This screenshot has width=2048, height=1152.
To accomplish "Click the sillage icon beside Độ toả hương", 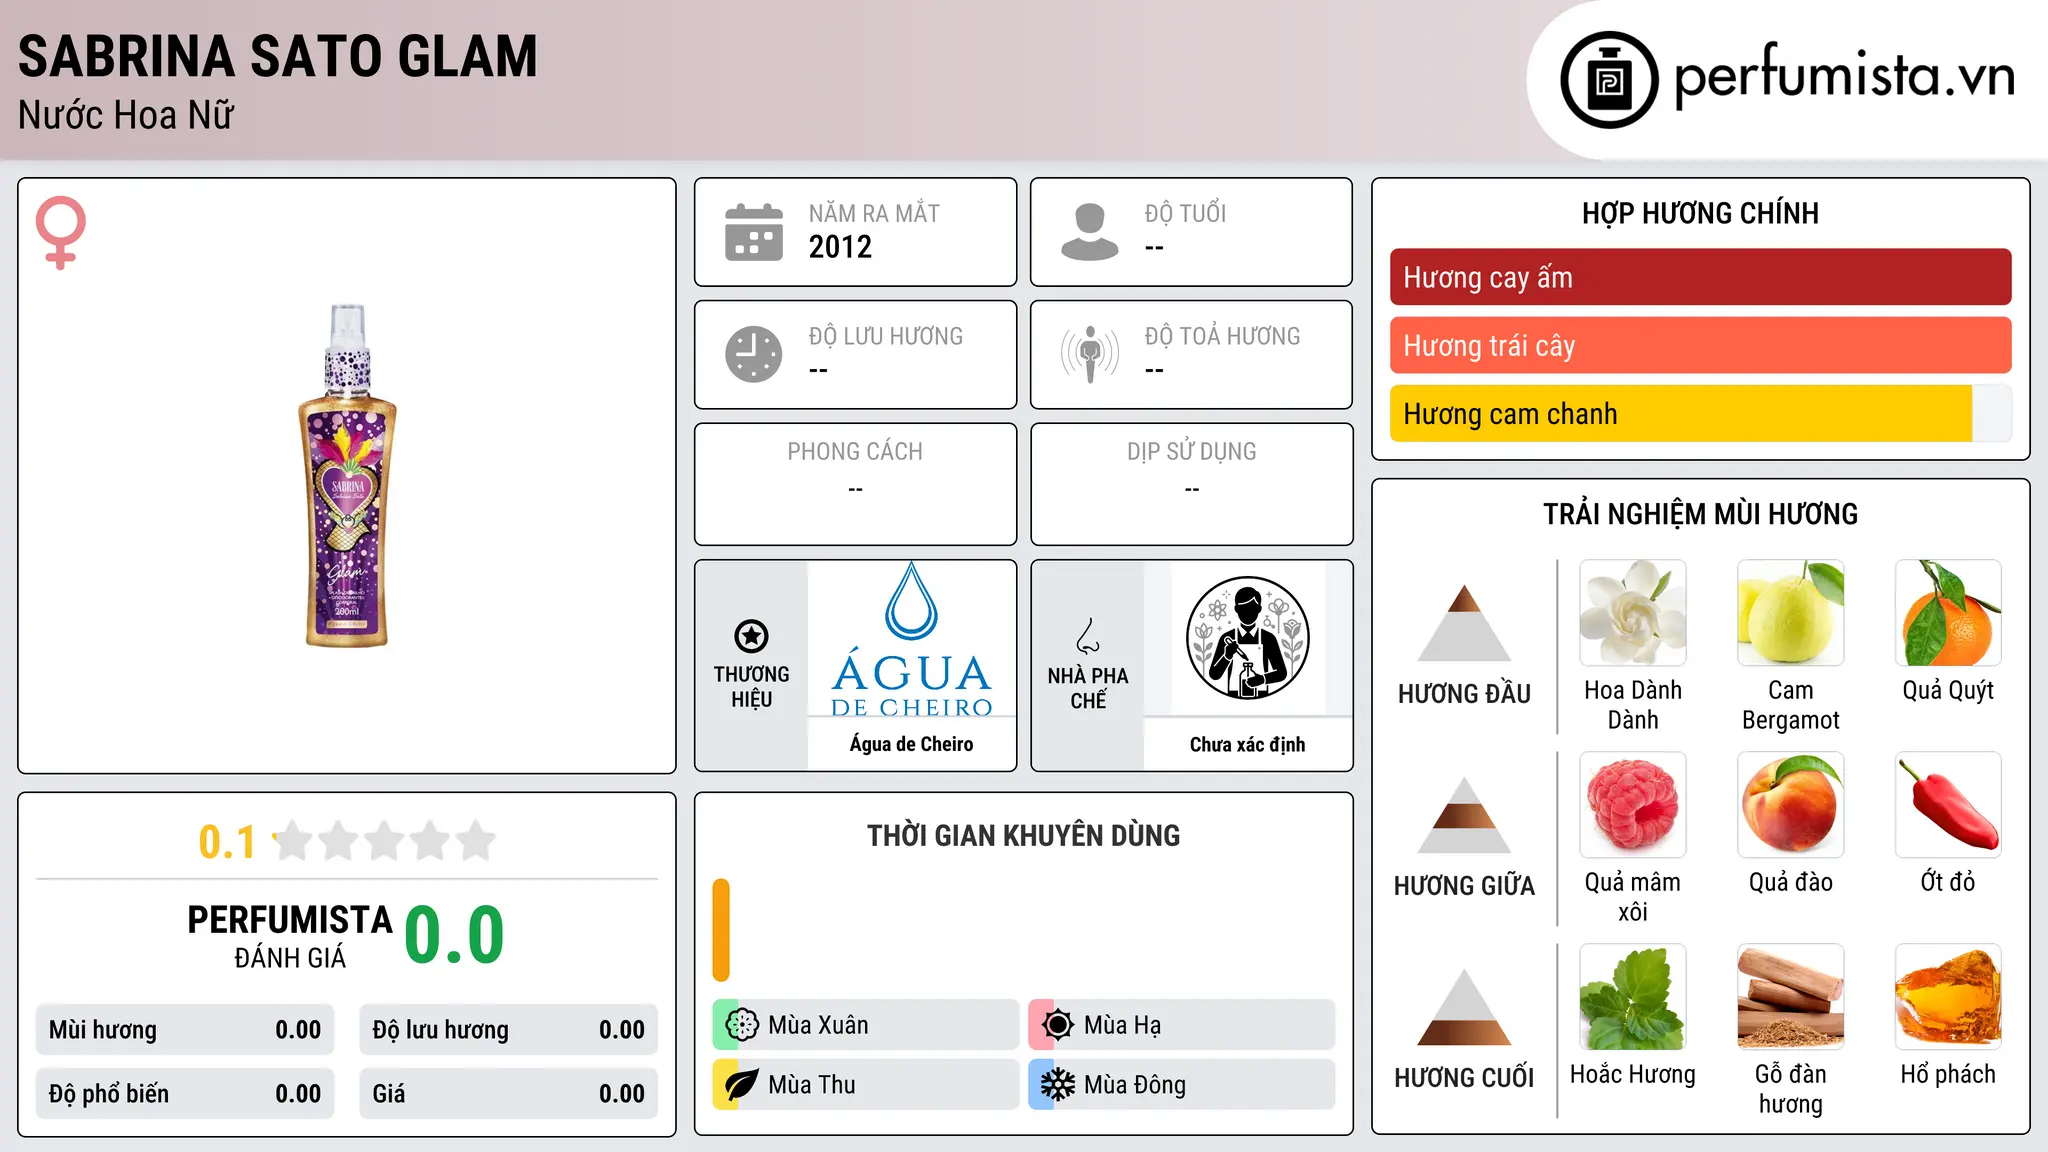I will pyautogui.click(x=1090, y=354).
